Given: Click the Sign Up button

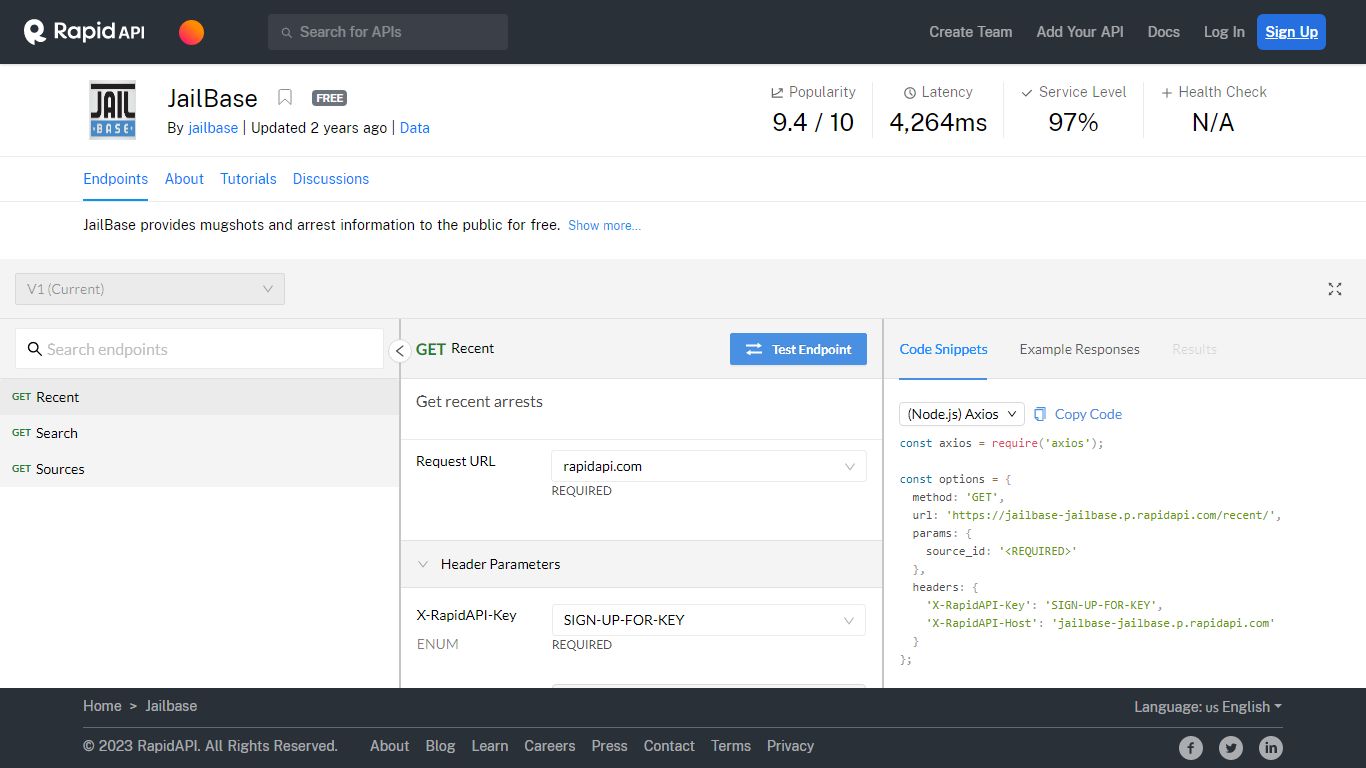Looking at the screenshot, I should coord(1291,32).
